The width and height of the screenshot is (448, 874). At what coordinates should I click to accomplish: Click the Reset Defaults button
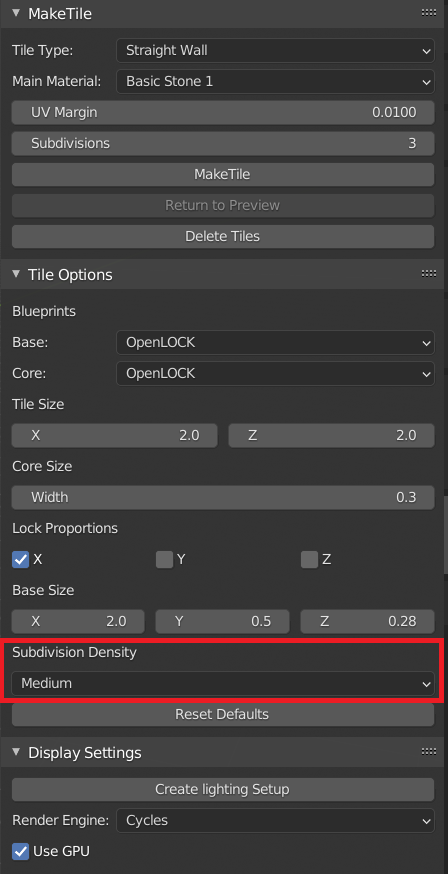click(x=223, y=714)
